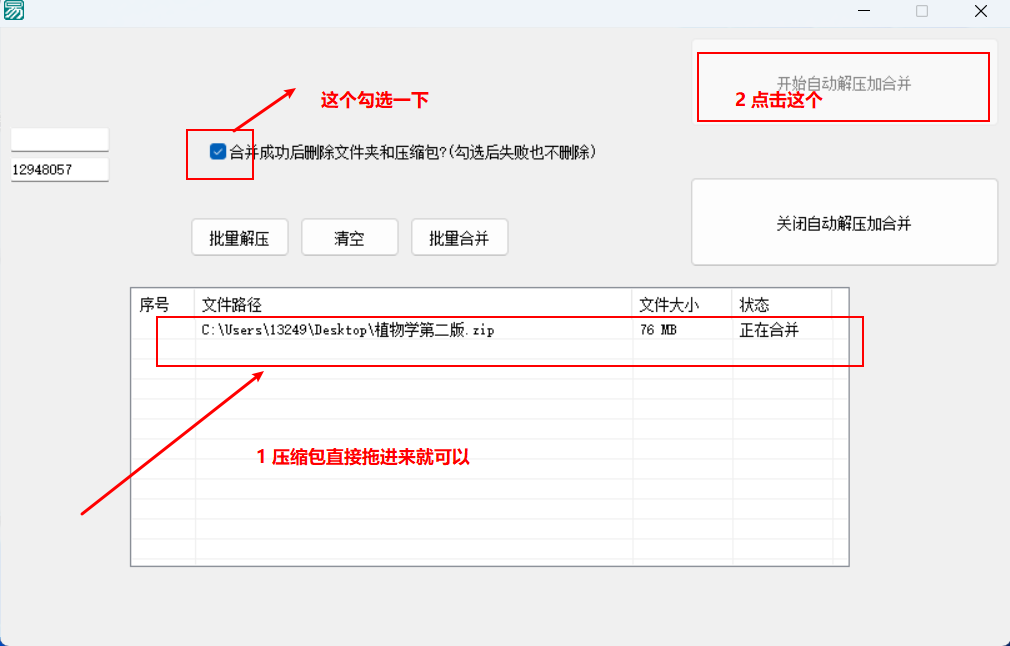The image size is (1010, 646).
Task: Minimize the application window
Action: click(862, 11)
